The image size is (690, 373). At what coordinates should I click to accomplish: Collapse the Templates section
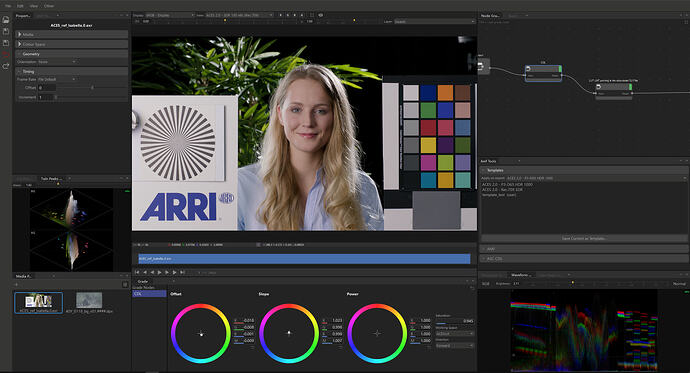pos(584,170)
